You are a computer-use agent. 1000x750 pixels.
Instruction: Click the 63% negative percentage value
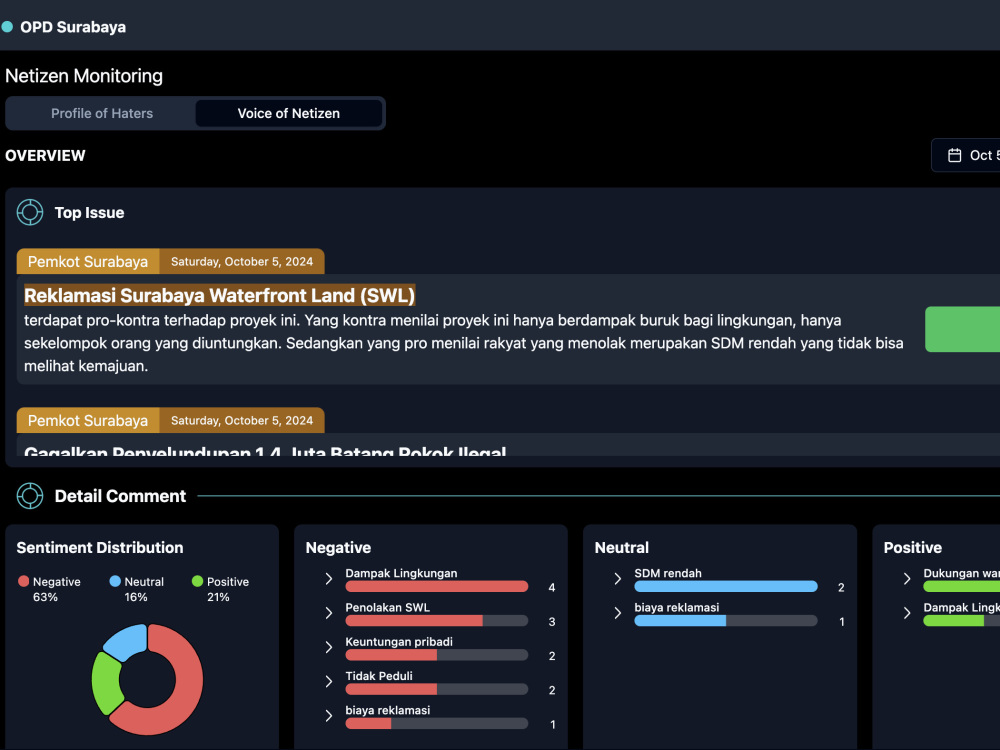click(45, 597)
